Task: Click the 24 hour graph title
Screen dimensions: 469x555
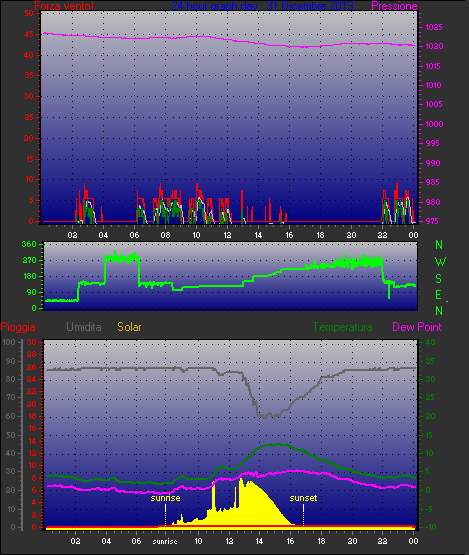Action: [x=262, y=6]
